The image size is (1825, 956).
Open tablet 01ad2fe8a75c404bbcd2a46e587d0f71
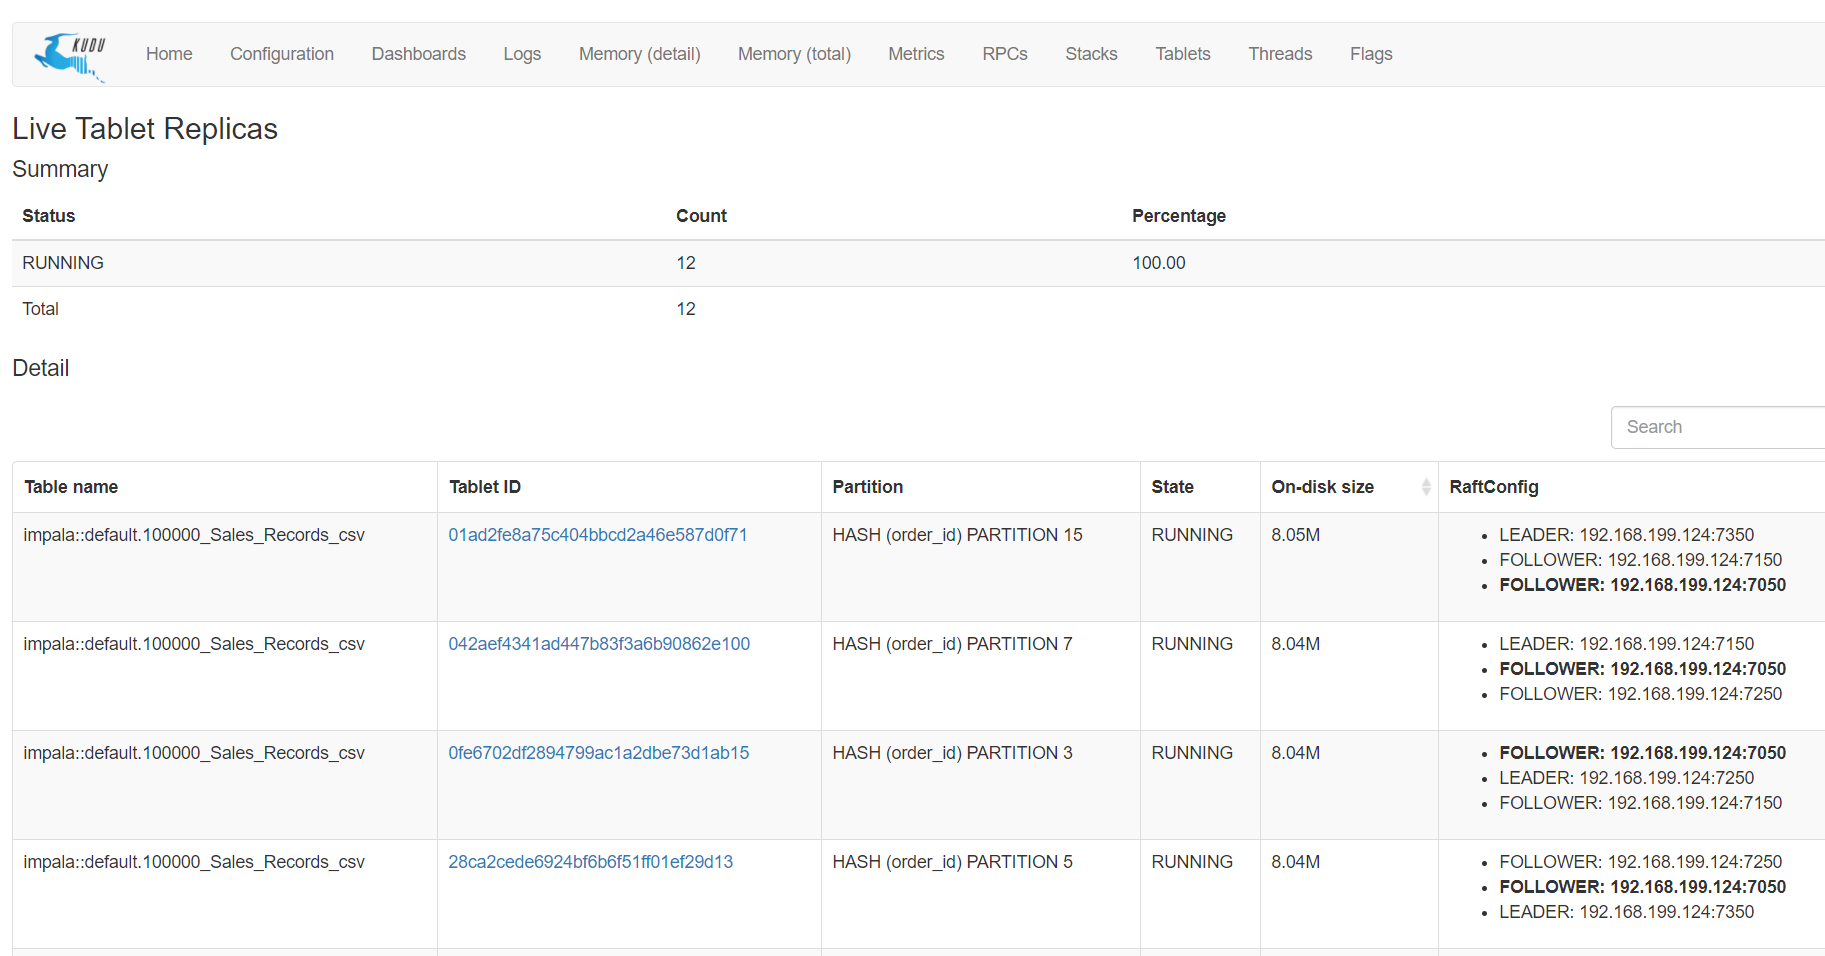tap(597, 535)
